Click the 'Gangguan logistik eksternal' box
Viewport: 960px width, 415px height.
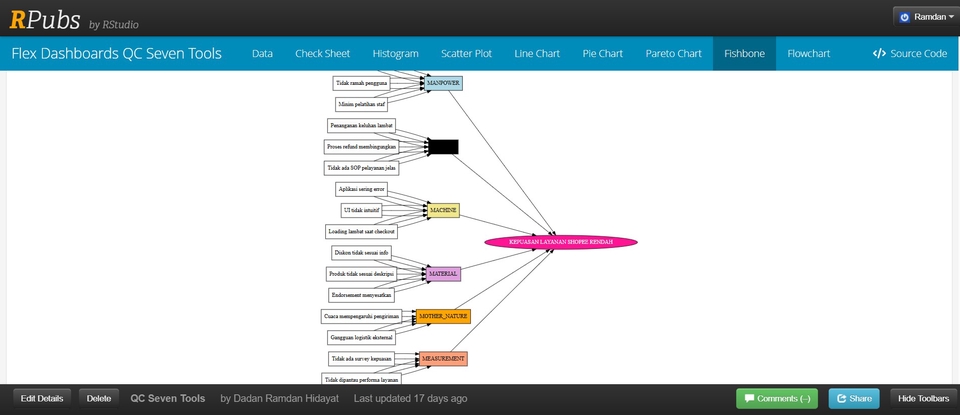pyautogui.click(x=361, y=337)
